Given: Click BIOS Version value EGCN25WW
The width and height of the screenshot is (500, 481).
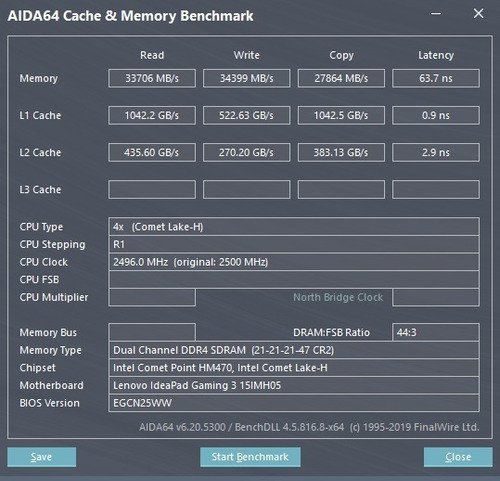Looking at the screenshot, I should tap(294, 403).
